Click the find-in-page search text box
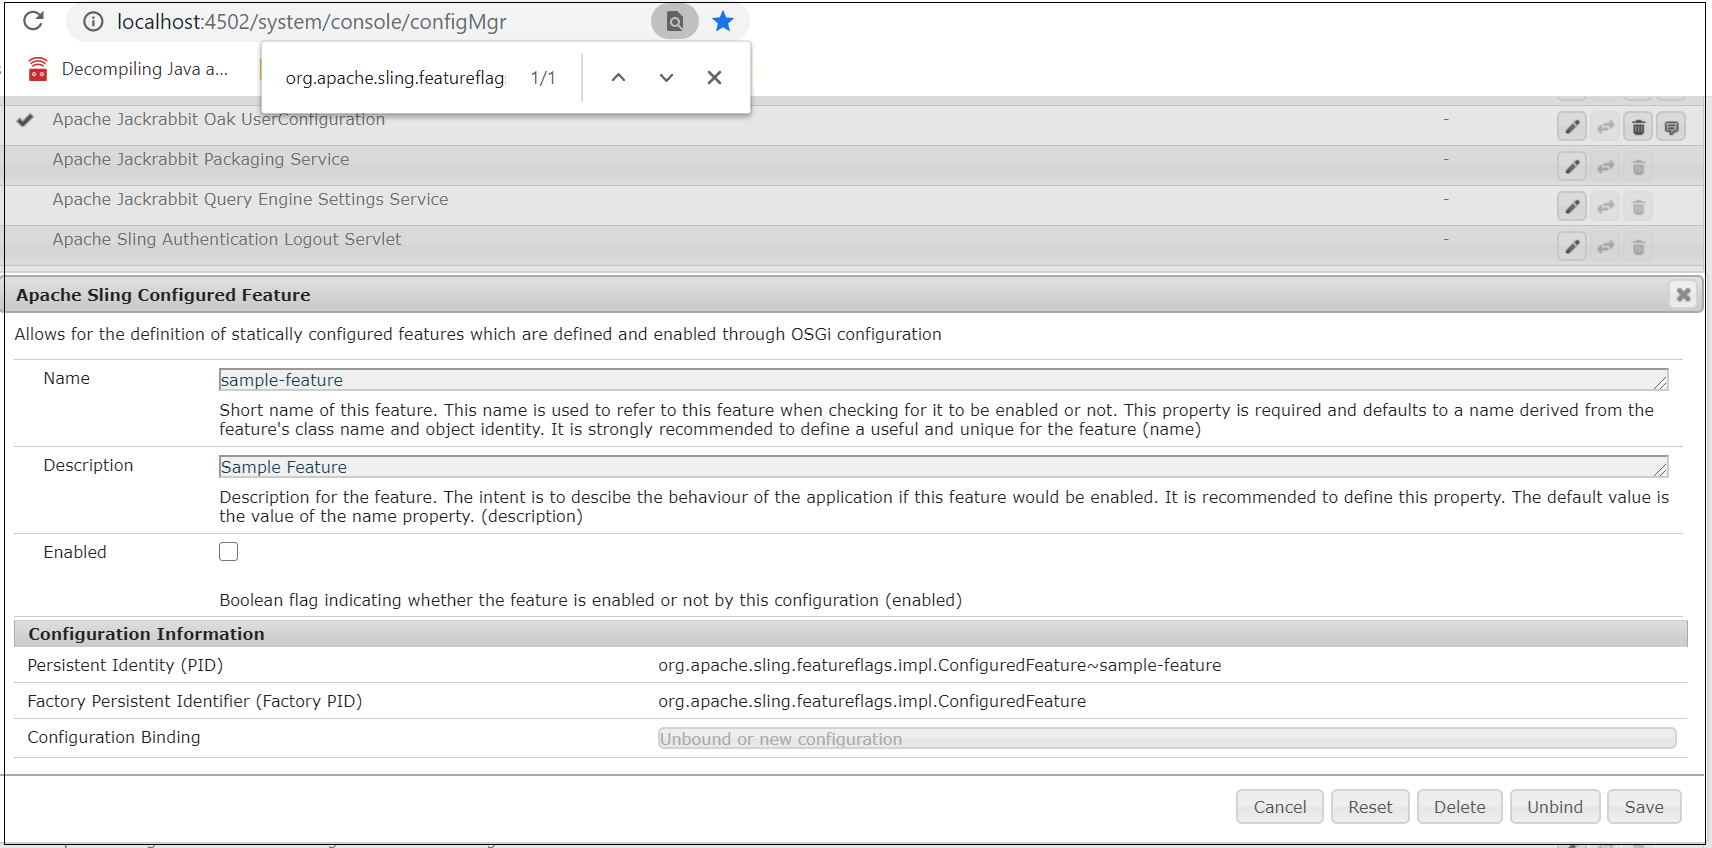This screenshot has width=1712, height=848. click(395, 78)
